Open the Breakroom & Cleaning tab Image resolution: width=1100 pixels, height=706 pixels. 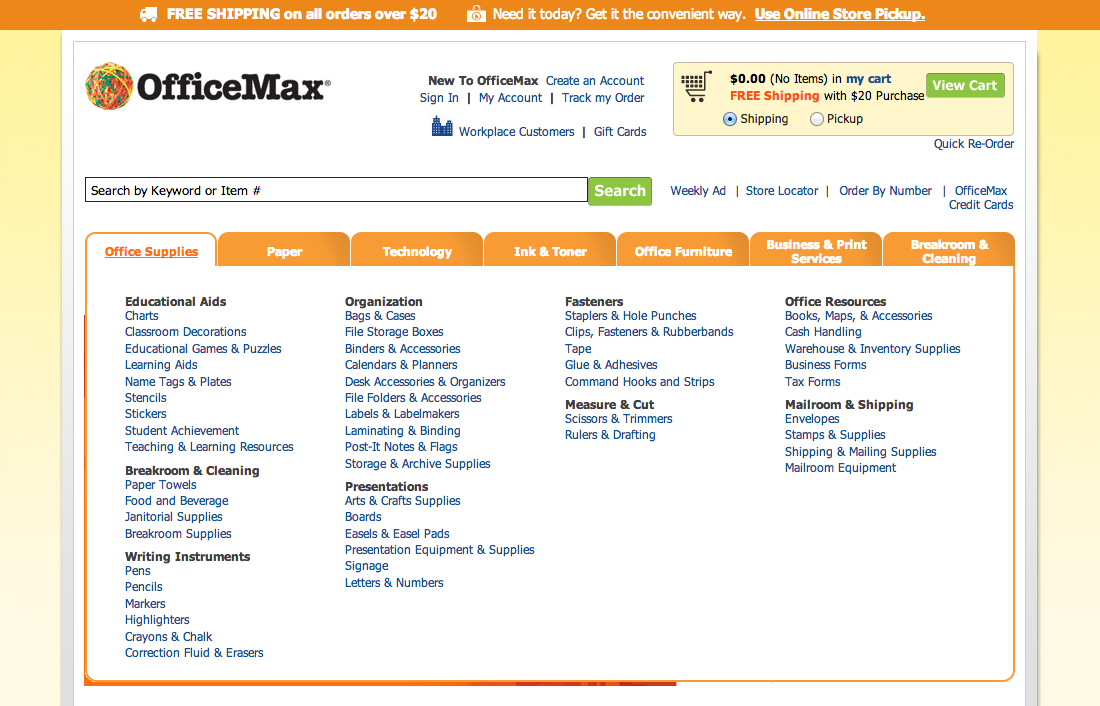[948, 249]
